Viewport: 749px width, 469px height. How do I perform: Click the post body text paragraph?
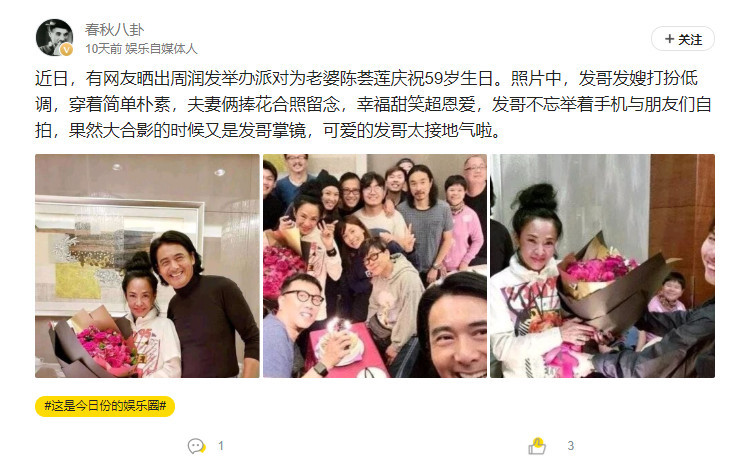click(x=374, y=104)
